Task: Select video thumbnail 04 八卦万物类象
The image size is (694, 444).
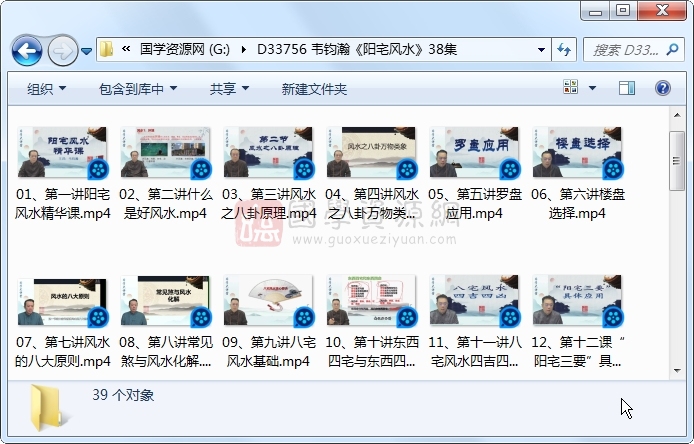Action: coord(371,152)
